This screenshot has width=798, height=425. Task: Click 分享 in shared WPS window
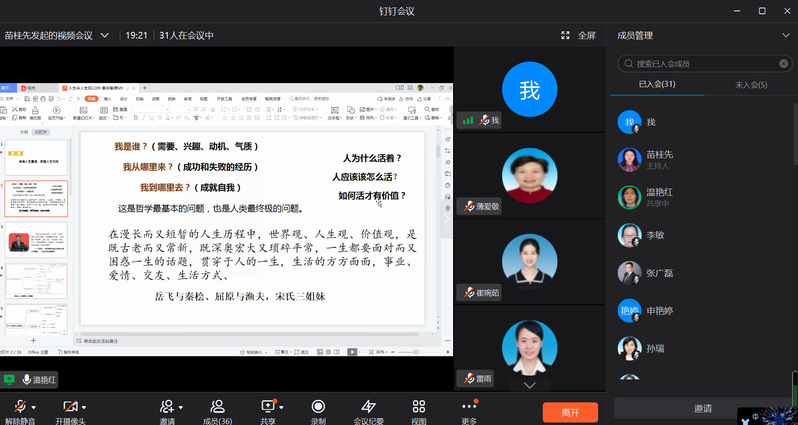[x=424, y=99]
